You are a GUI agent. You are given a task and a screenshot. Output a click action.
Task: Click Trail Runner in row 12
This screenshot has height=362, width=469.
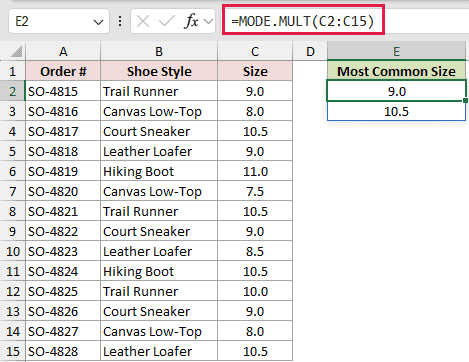click(x=159, y=291)
